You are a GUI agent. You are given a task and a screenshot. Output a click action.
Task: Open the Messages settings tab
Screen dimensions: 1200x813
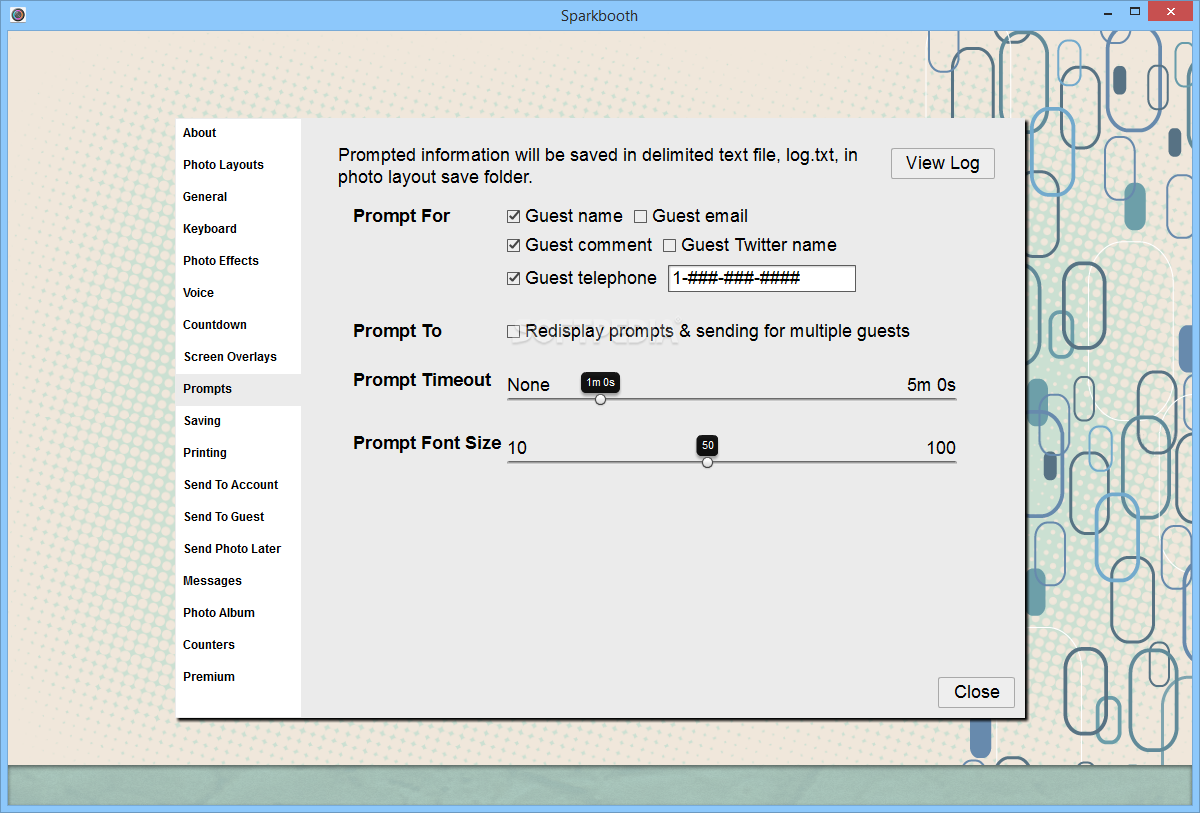click(x=238, y=581)
